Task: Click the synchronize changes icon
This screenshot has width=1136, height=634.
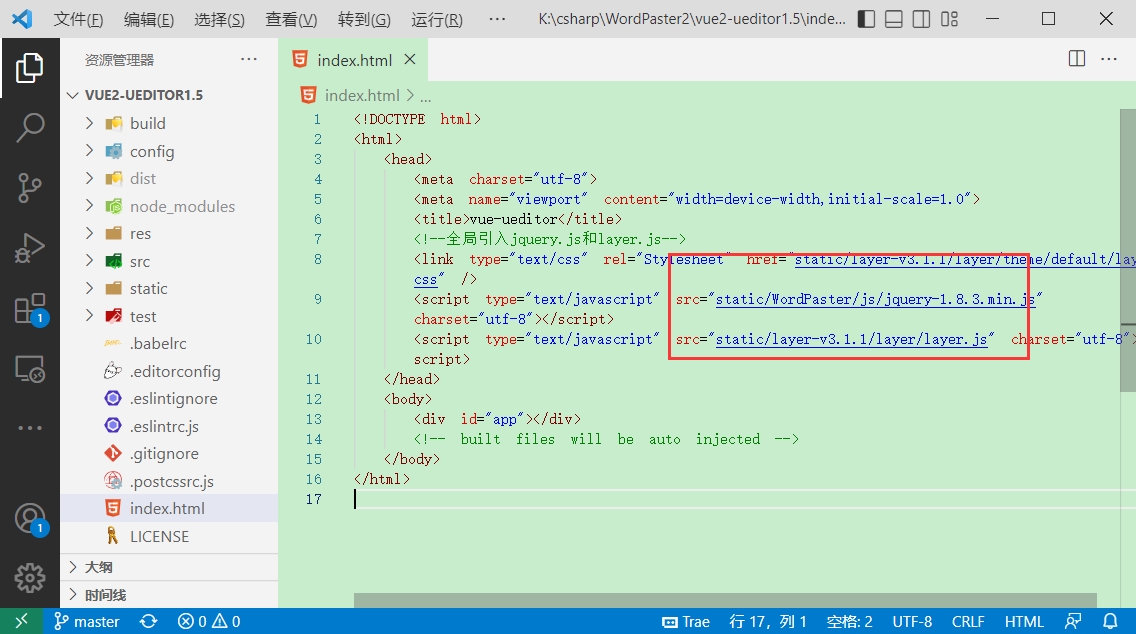Action: pyautogui.click(x=149, y=622)
